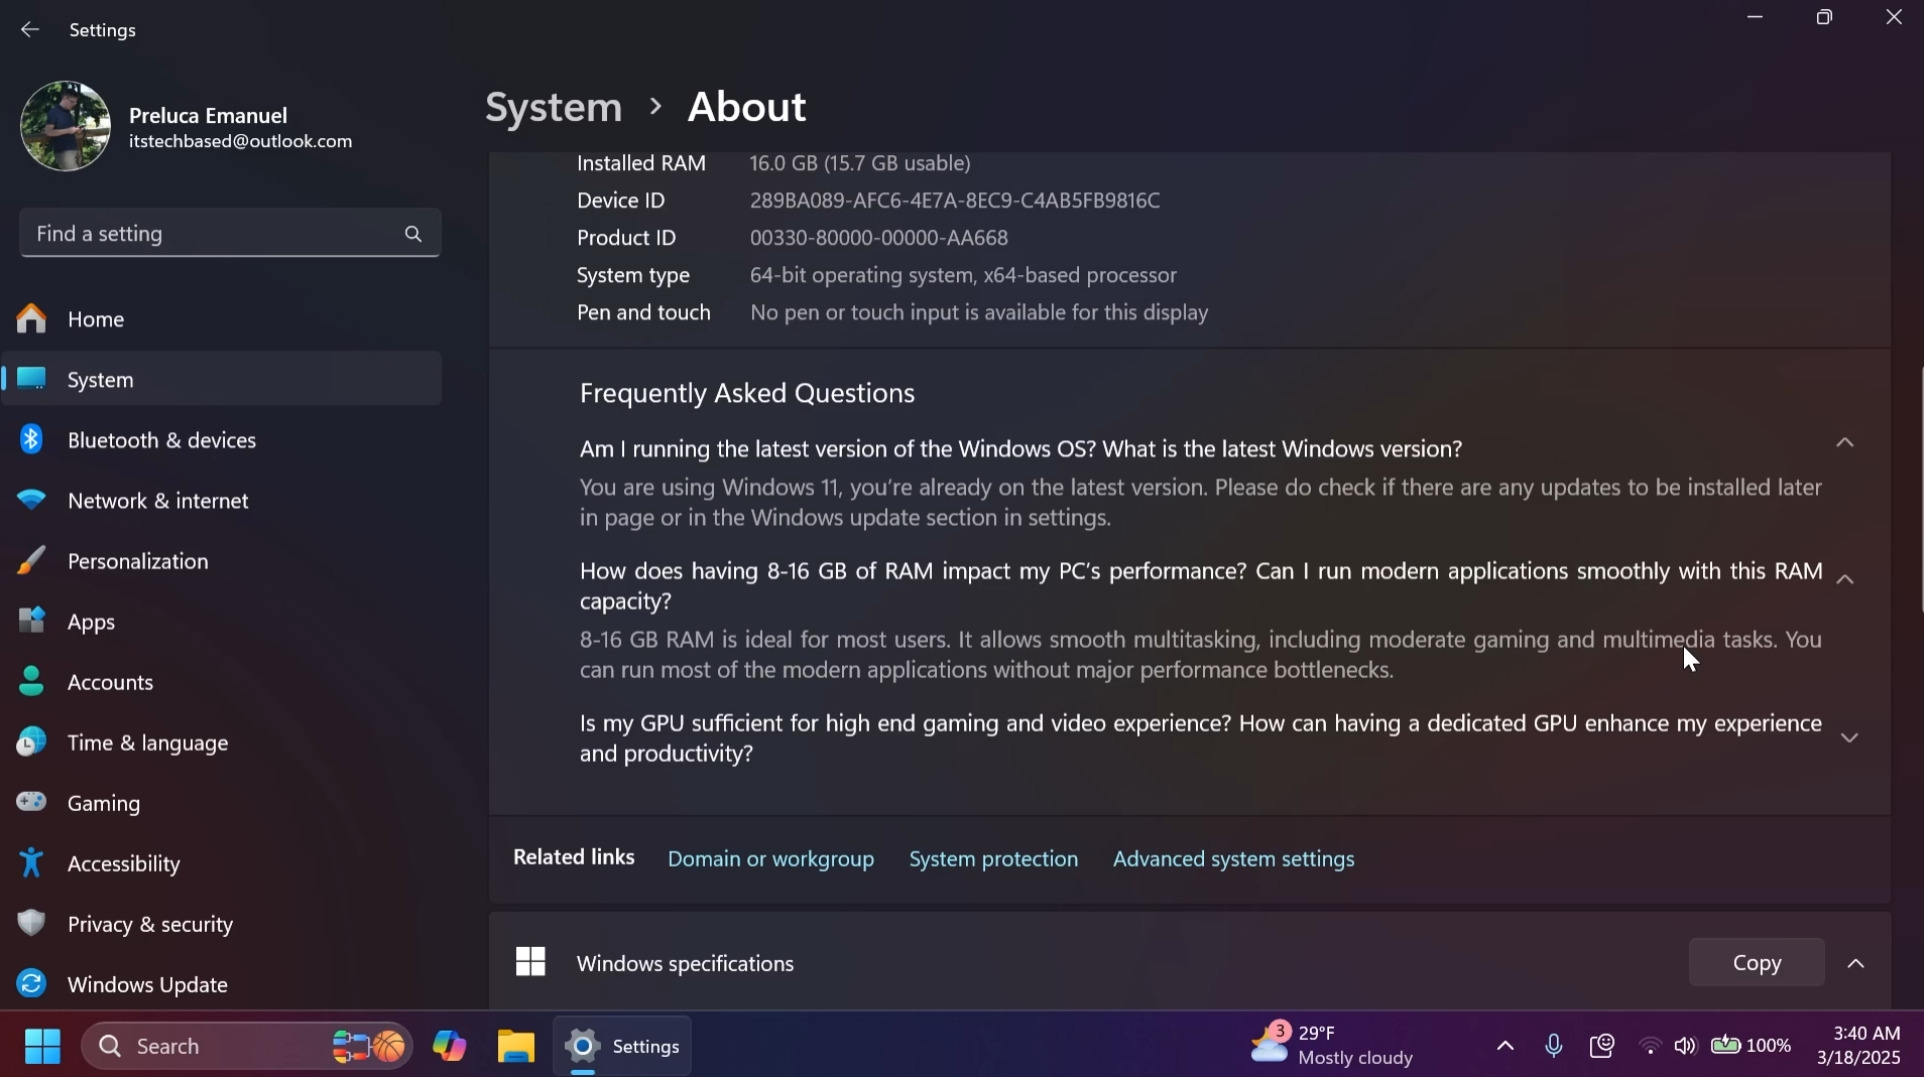Show hidden icons in the system tray
The image size is (1924, 1077).
click(1504, 1046)
